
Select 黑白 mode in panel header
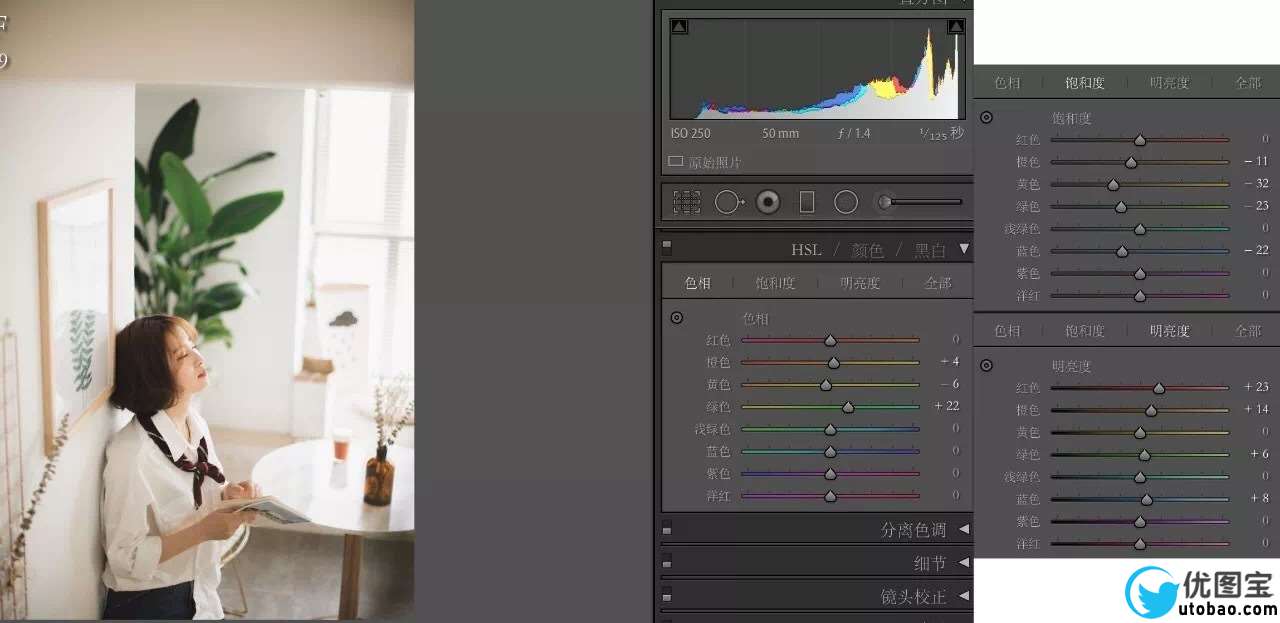930,250
